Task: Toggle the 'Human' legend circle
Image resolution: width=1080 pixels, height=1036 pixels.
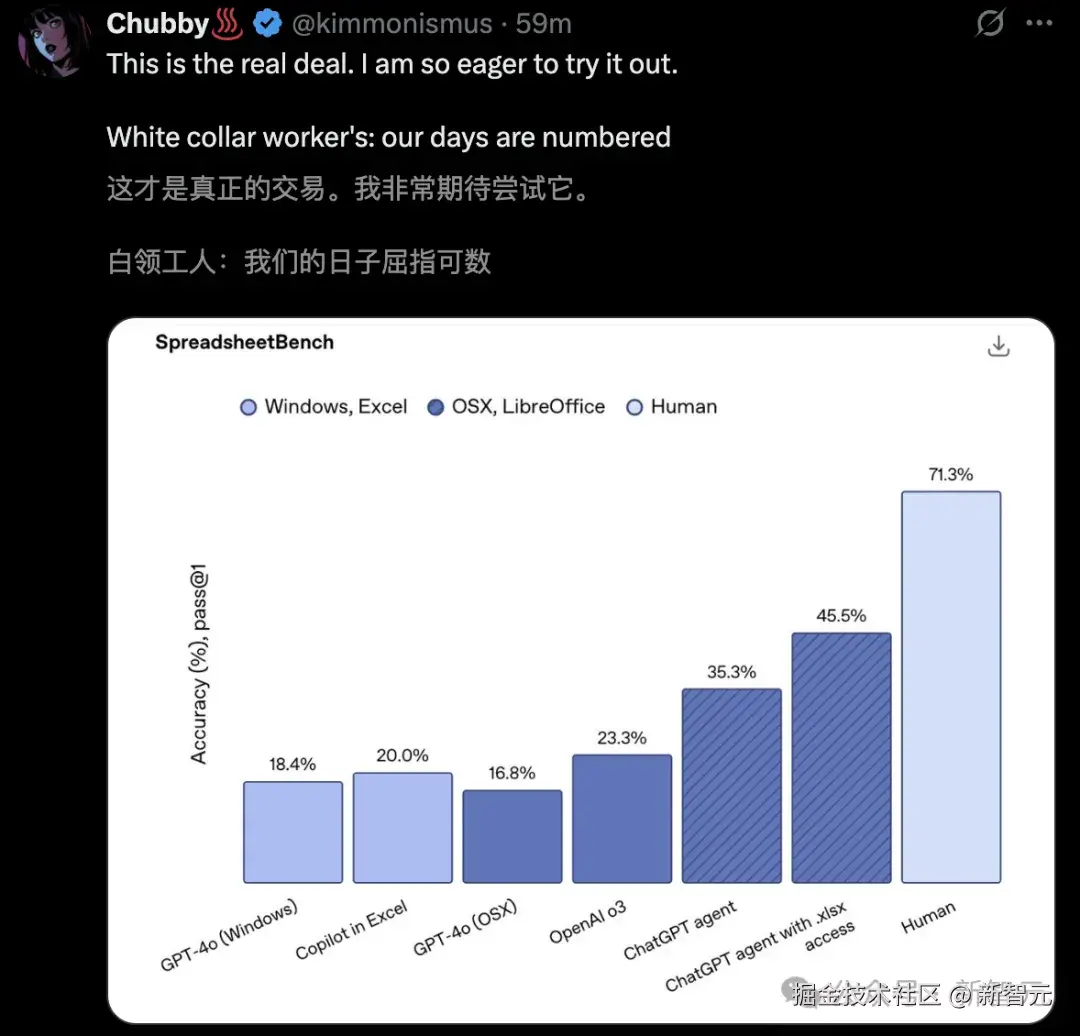Action: click(634, 407)
